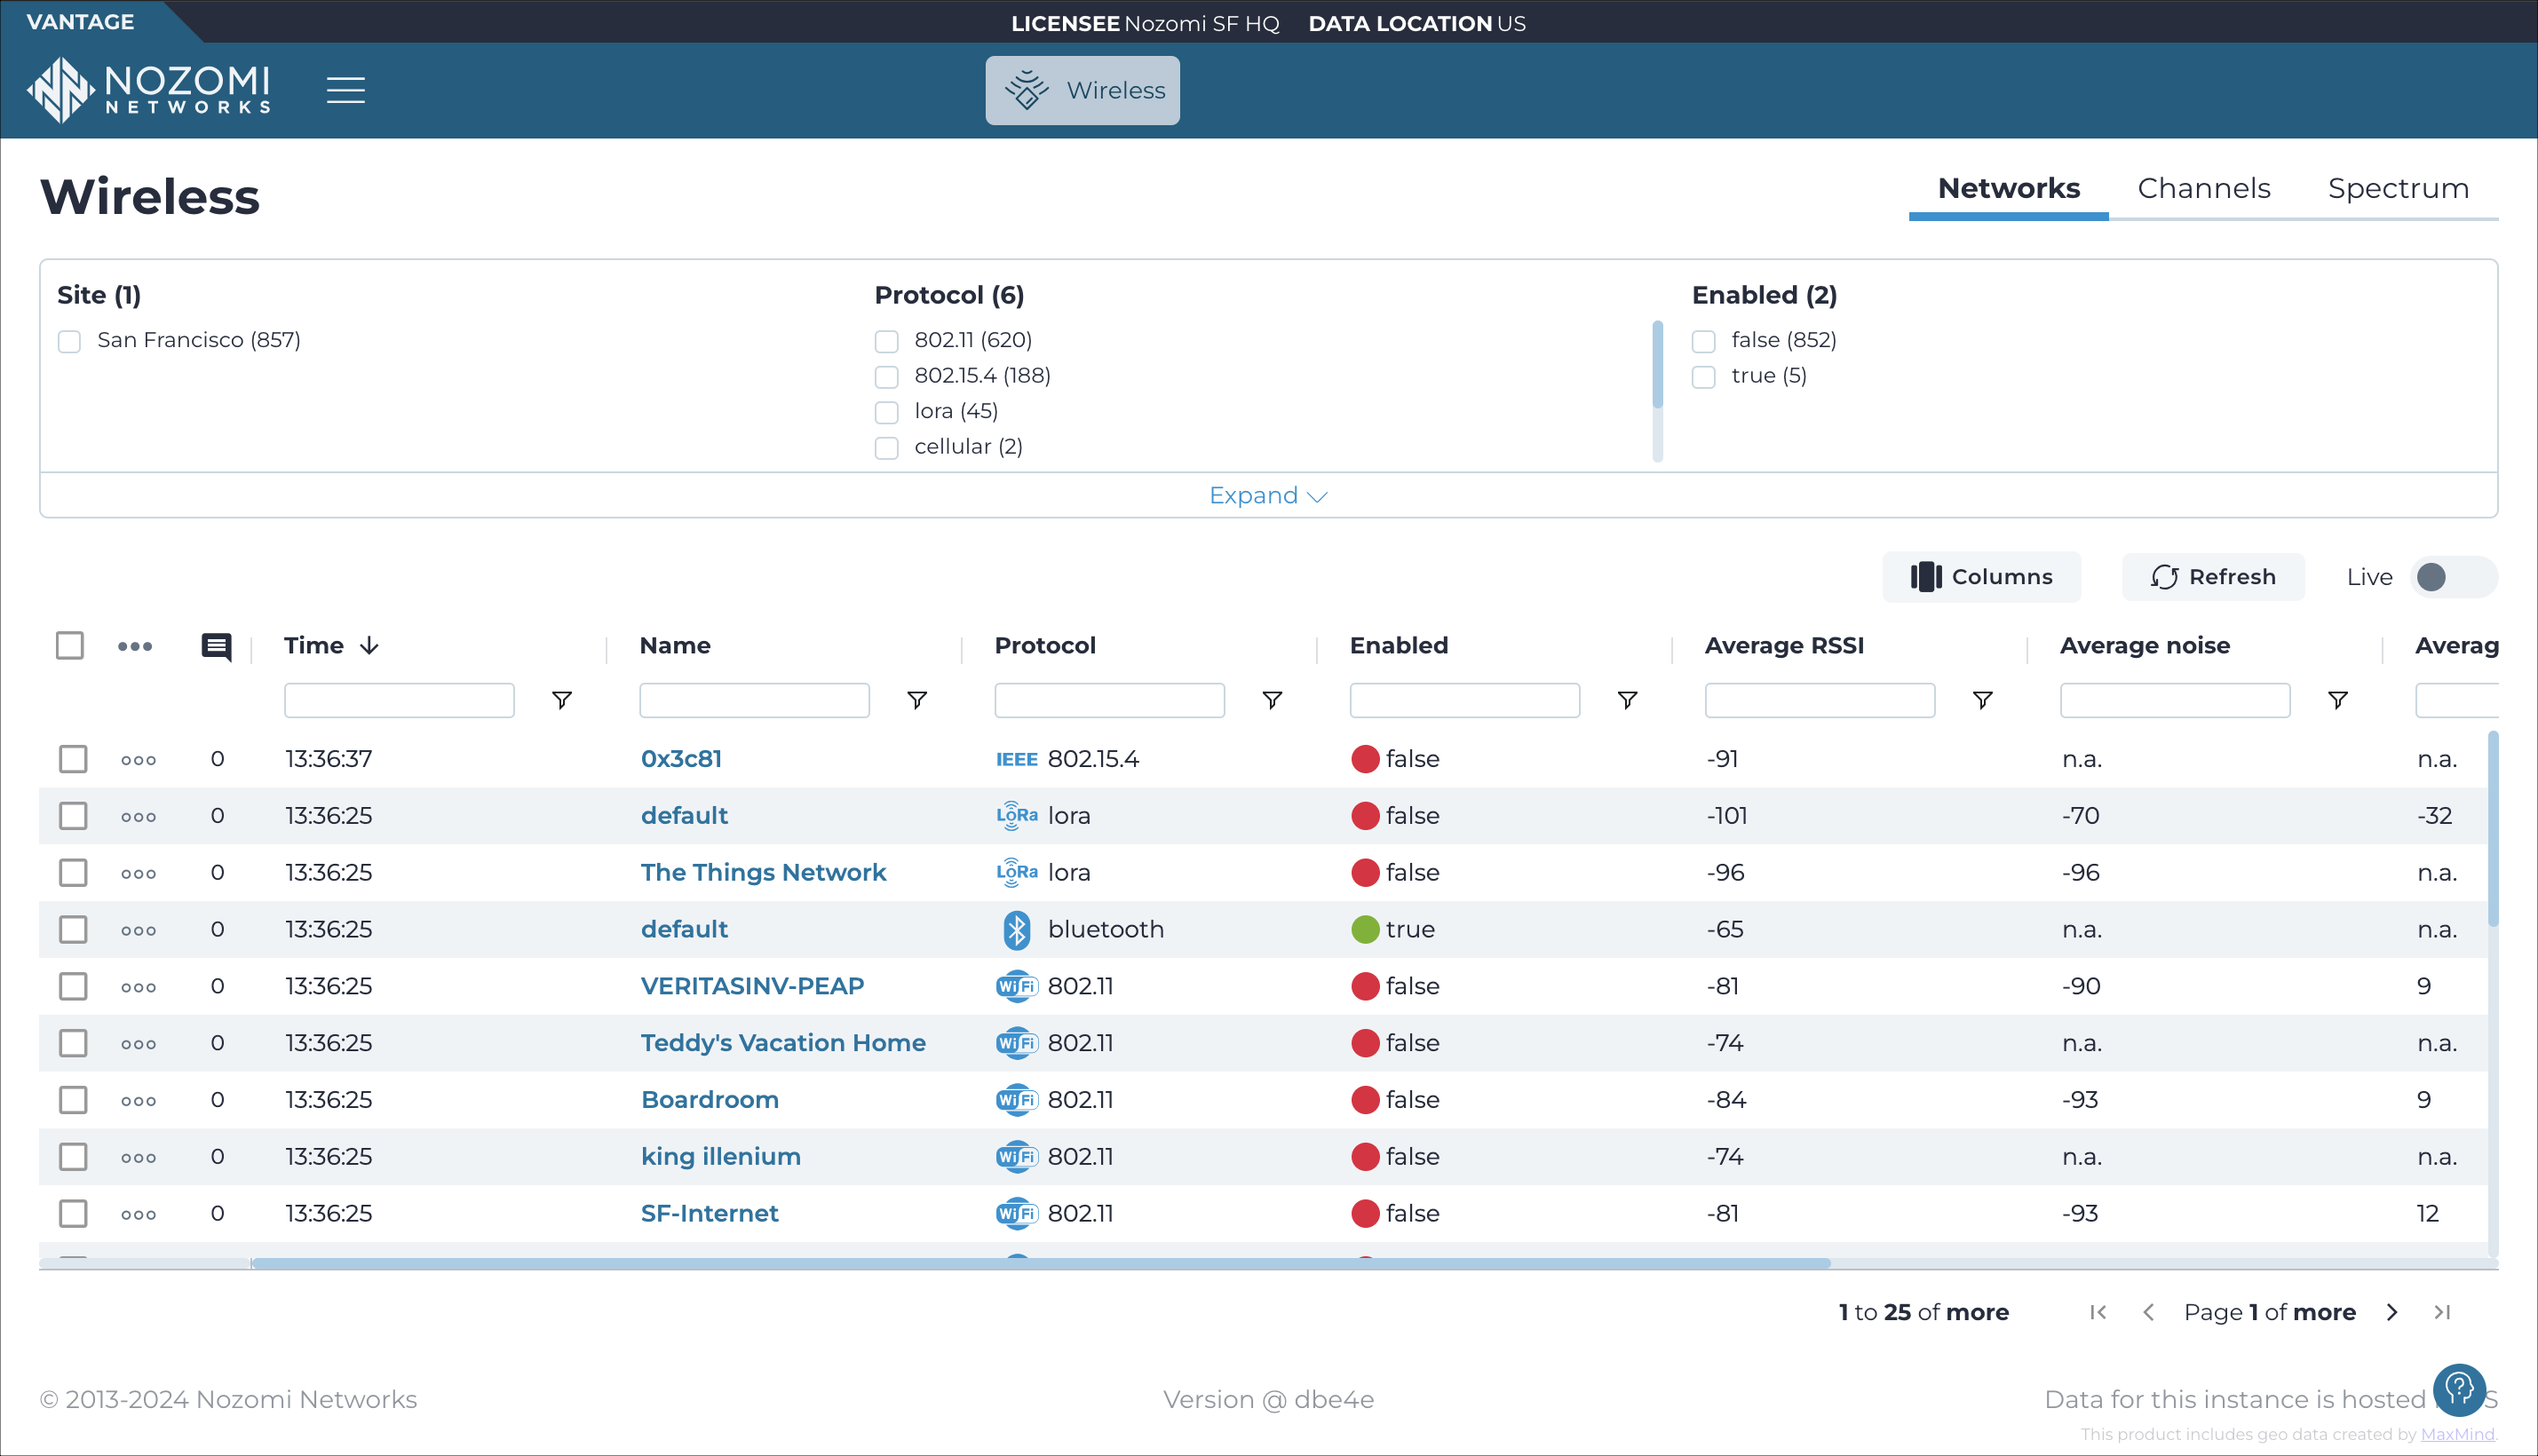Check the Enabled true filter
Screen dimensions: 2538x1456
click(x=1704, y=377)
